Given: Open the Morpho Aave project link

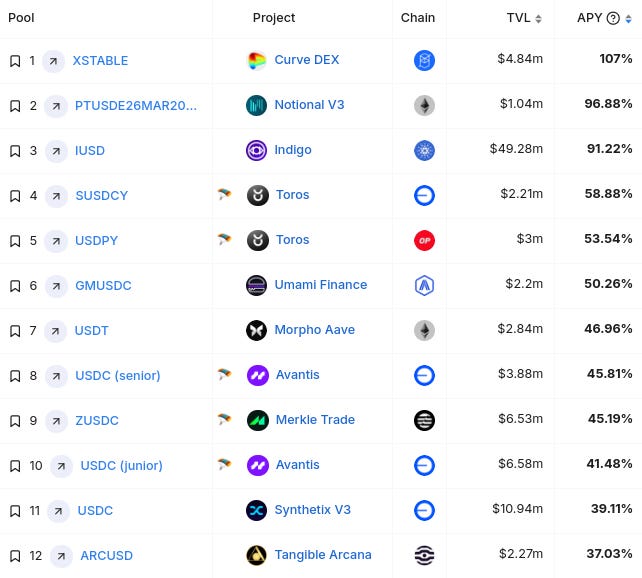Looking at the screenshot, I should 314,330.
